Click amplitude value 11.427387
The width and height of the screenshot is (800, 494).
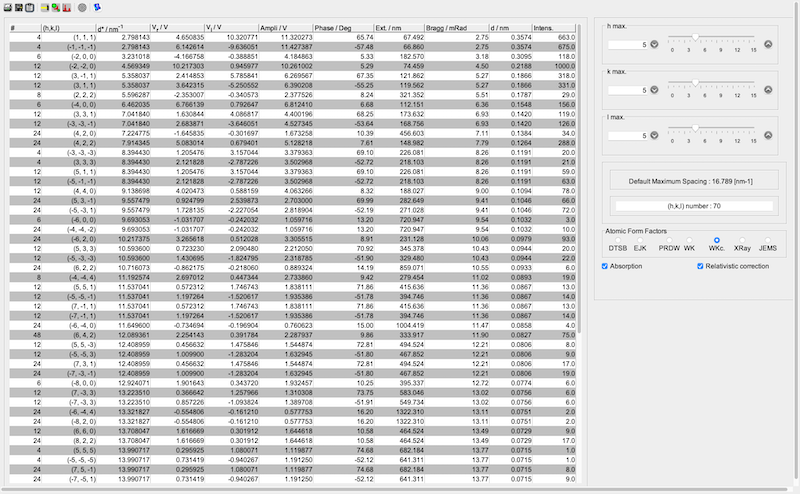(296, 47)
